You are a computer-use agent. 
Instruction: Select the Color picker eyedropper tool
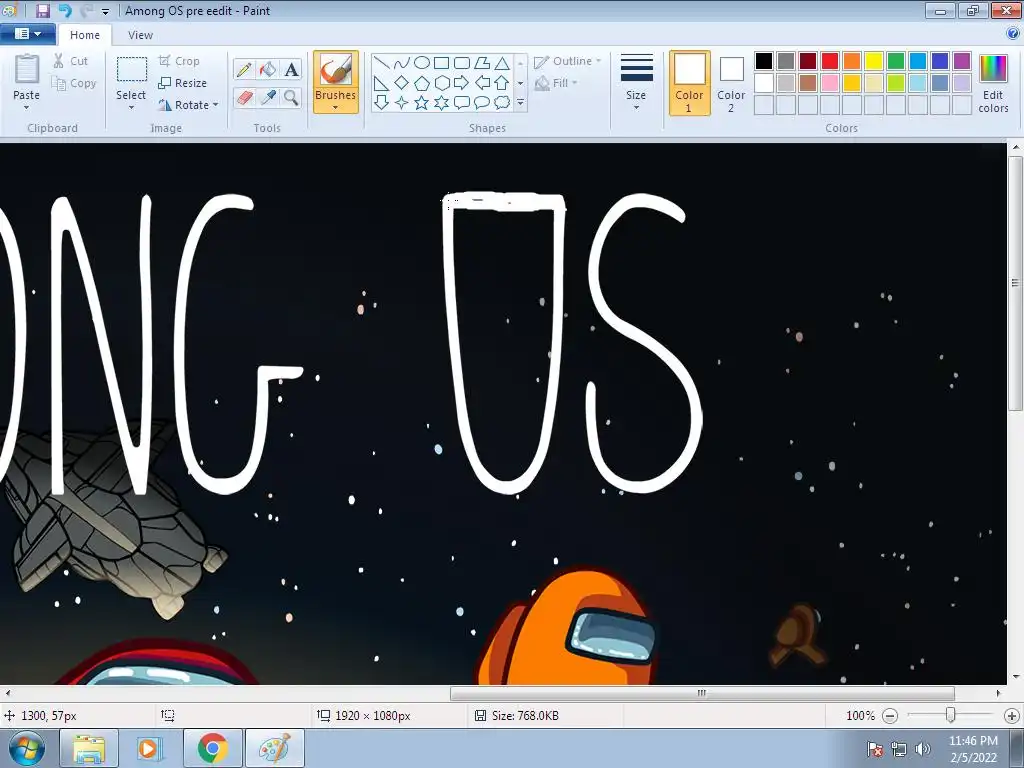268,98
